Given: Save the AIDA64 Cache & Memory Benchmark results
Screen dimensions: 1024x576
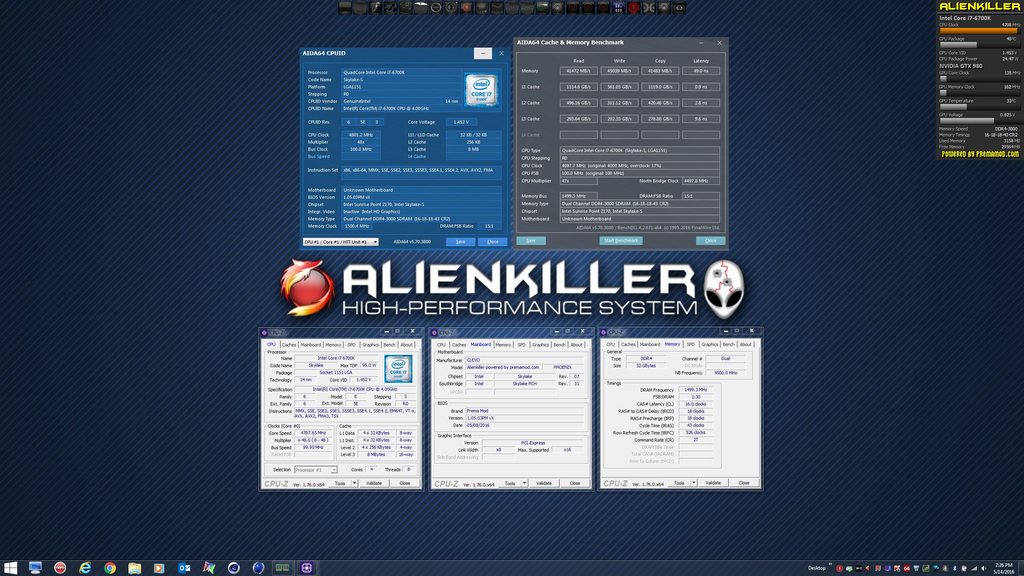Looking at the screenshot, I should click(x=531, y=241).
